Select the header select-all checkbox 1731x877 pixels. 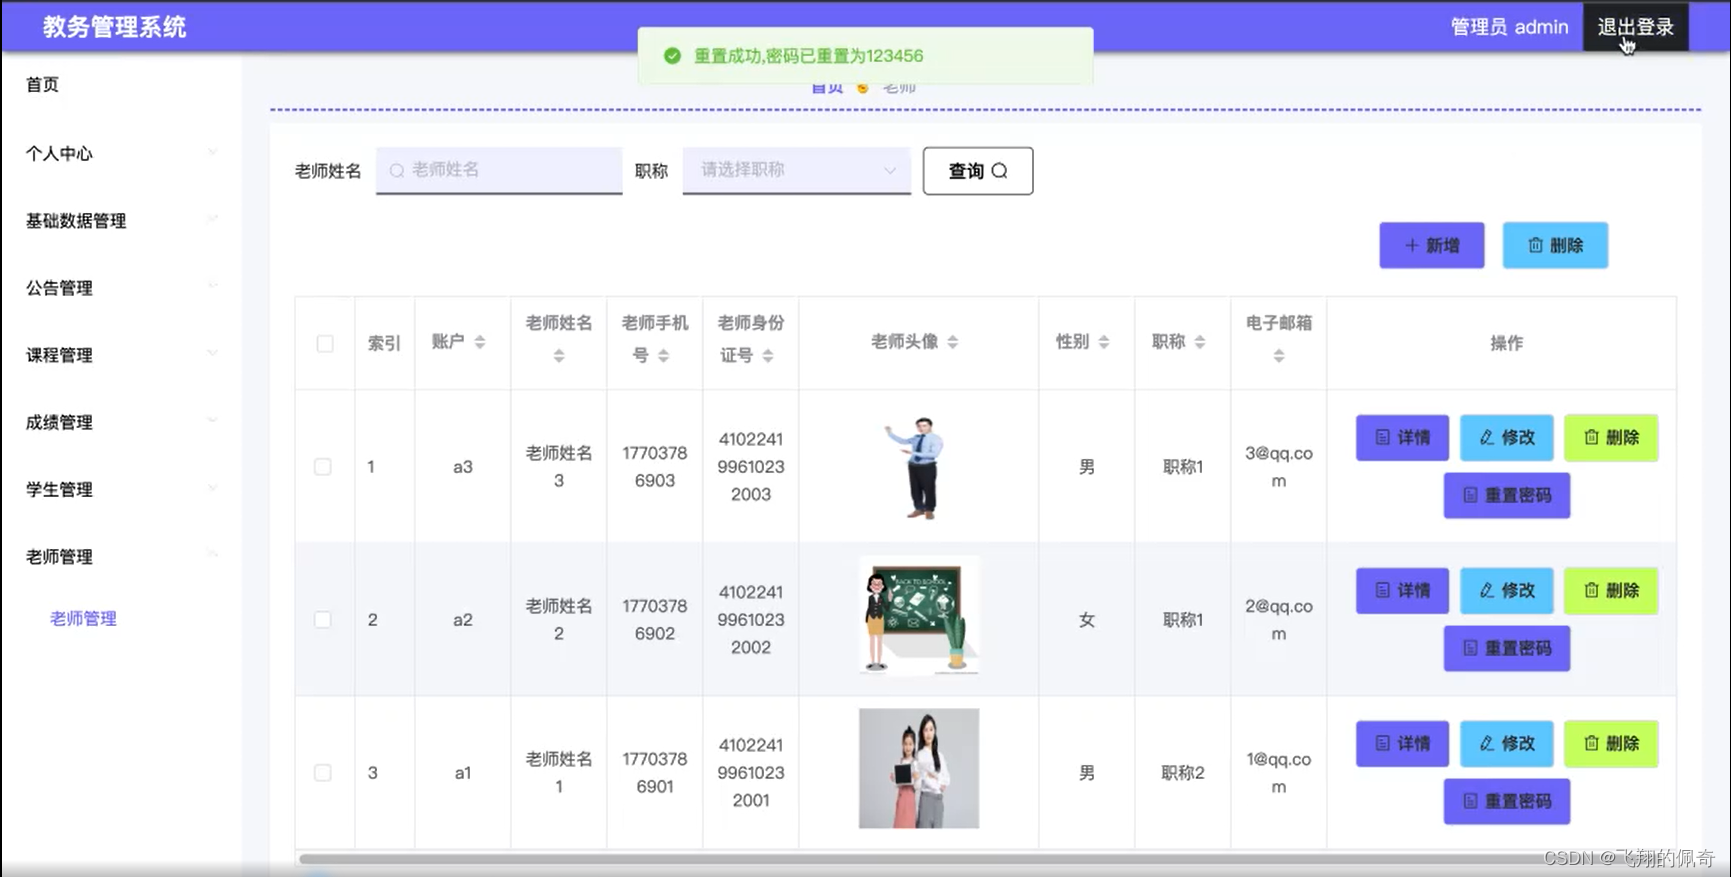point(325,343)
